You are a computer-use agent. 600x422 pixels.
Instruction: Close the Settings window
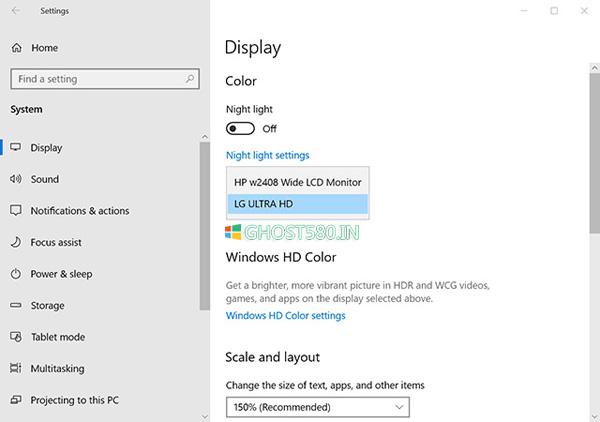tap(584, 11)
